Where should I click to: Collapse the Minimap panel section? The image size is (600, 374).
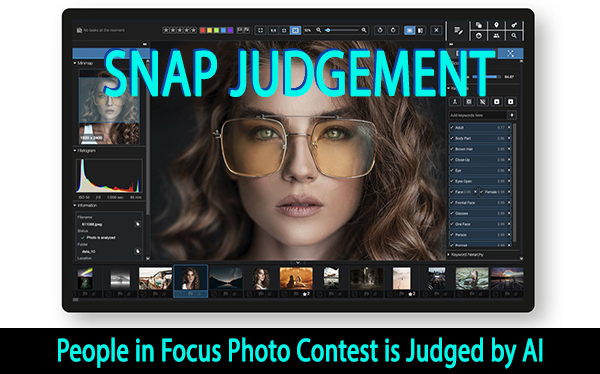click(75, 63)
